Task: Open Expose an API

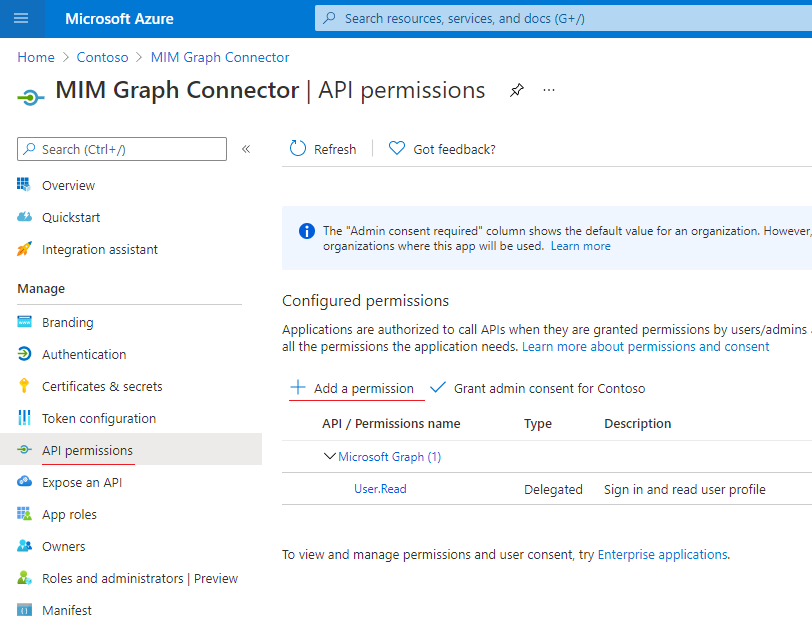Action: (x=82, y=483)
